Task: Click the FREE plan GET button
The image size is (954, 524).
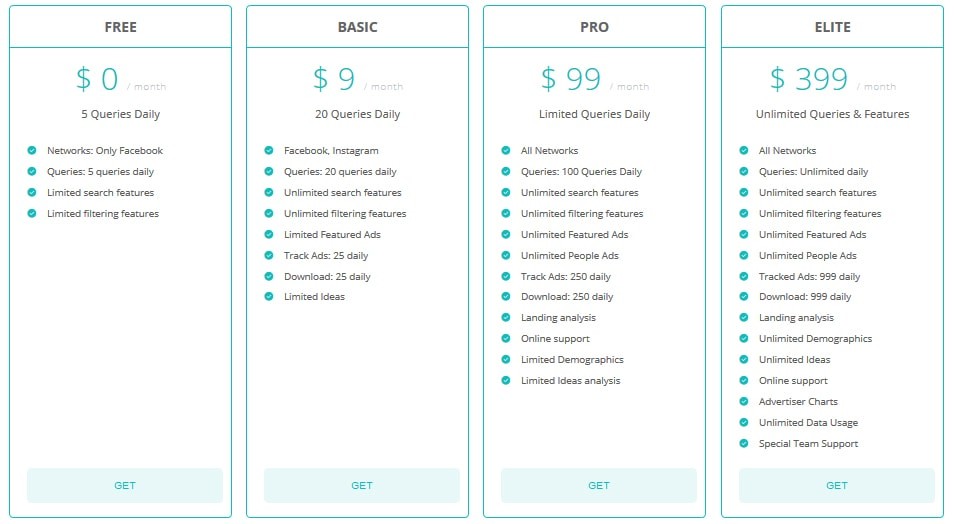Action: 125,485
